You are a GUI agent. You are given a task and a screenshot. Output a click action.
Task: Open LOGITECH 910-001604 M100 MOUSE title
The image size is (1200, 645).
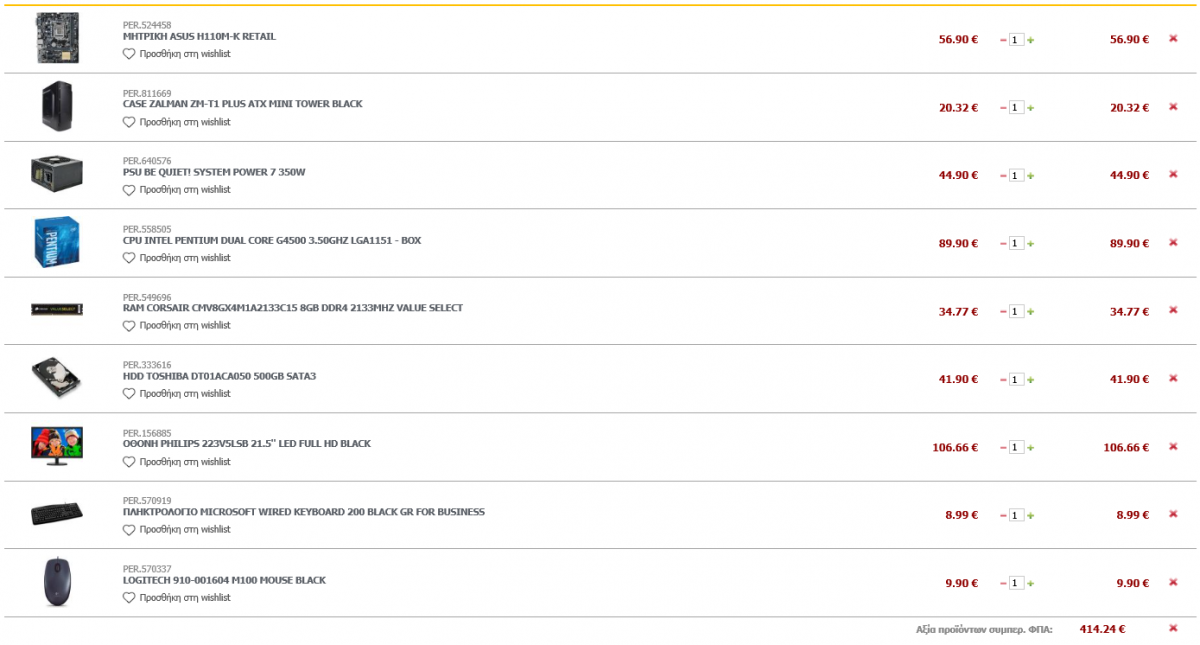click(x=224, y=580)
